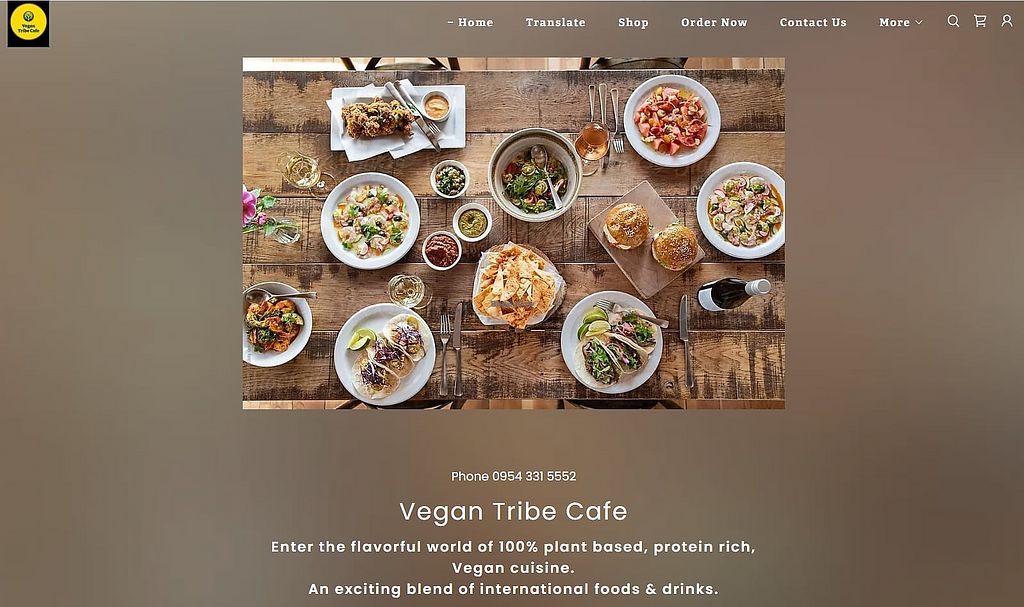Open the shopping cart icon
Viewport: 1024px width, 607px height.
[x=980, y=22]
